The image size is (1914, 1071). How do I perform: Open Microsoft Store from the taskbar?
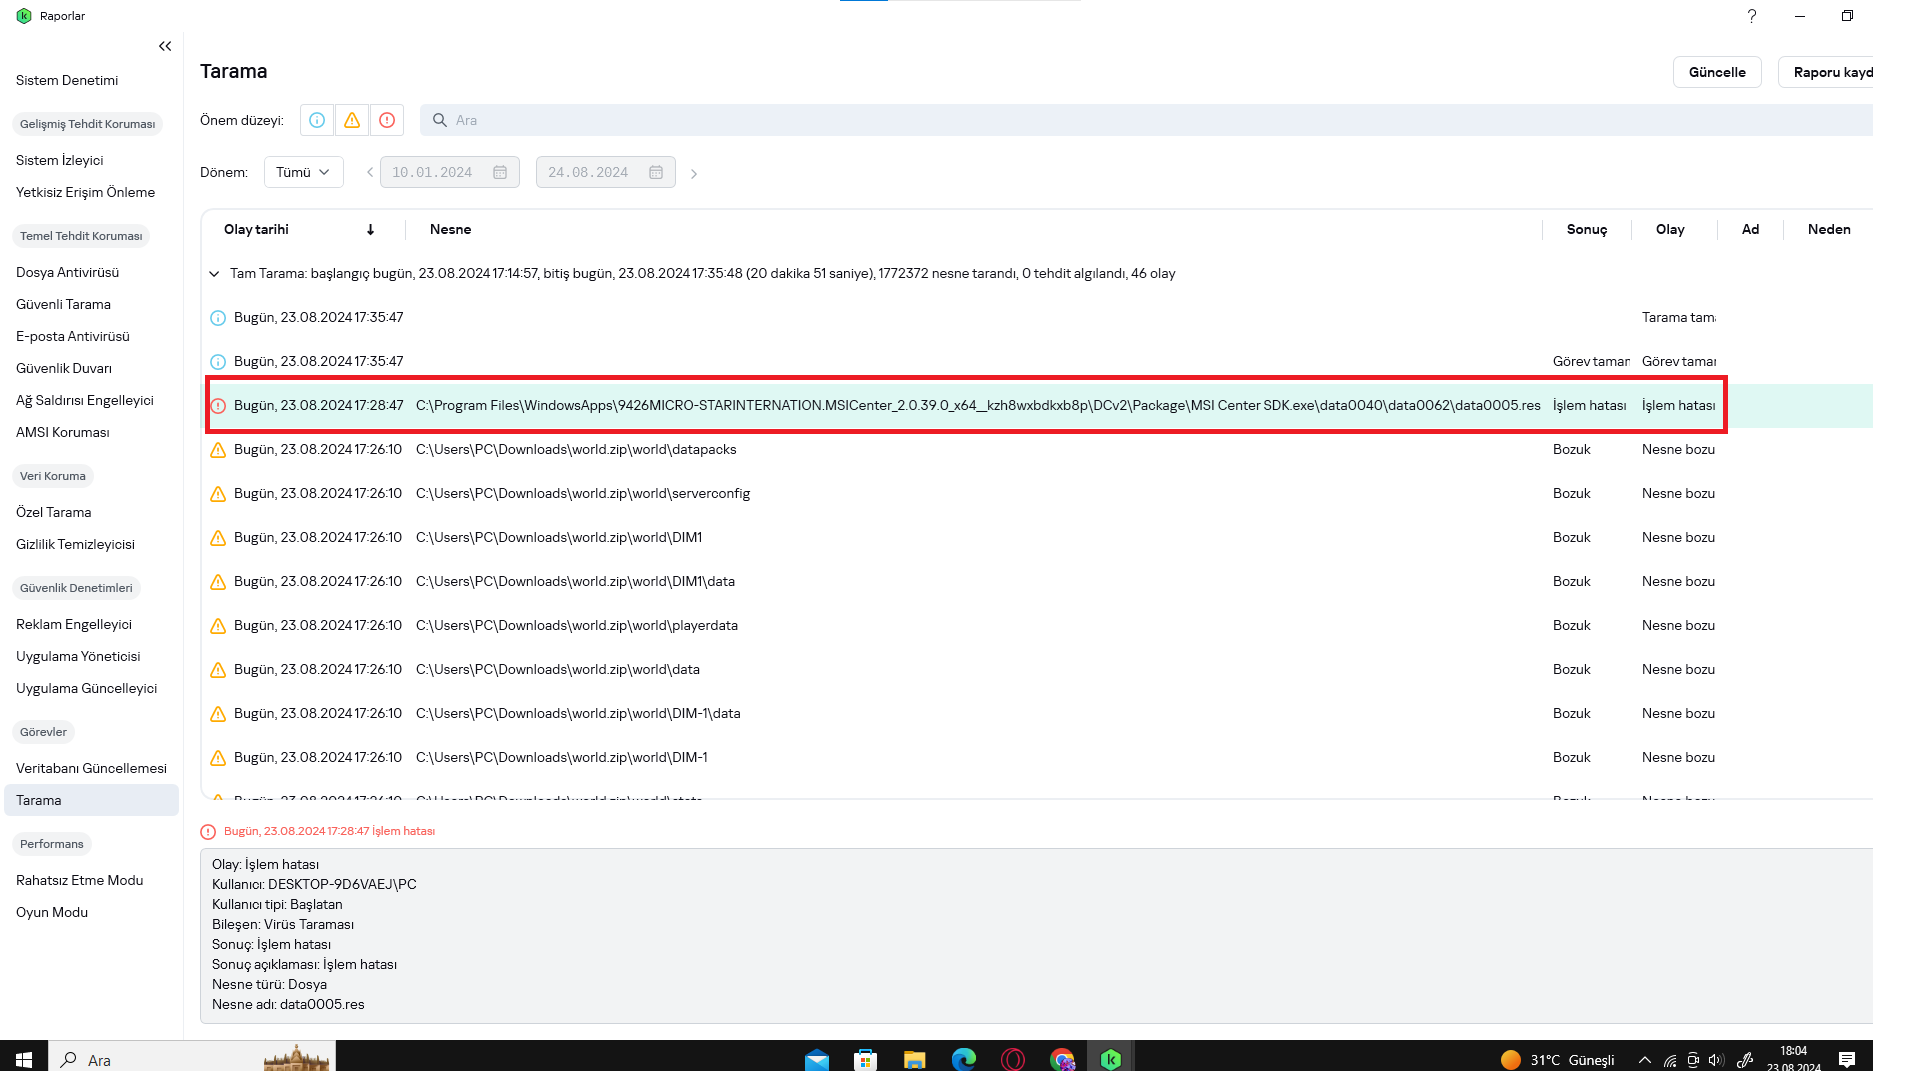pyautogui.click(x=866, y=1059)
